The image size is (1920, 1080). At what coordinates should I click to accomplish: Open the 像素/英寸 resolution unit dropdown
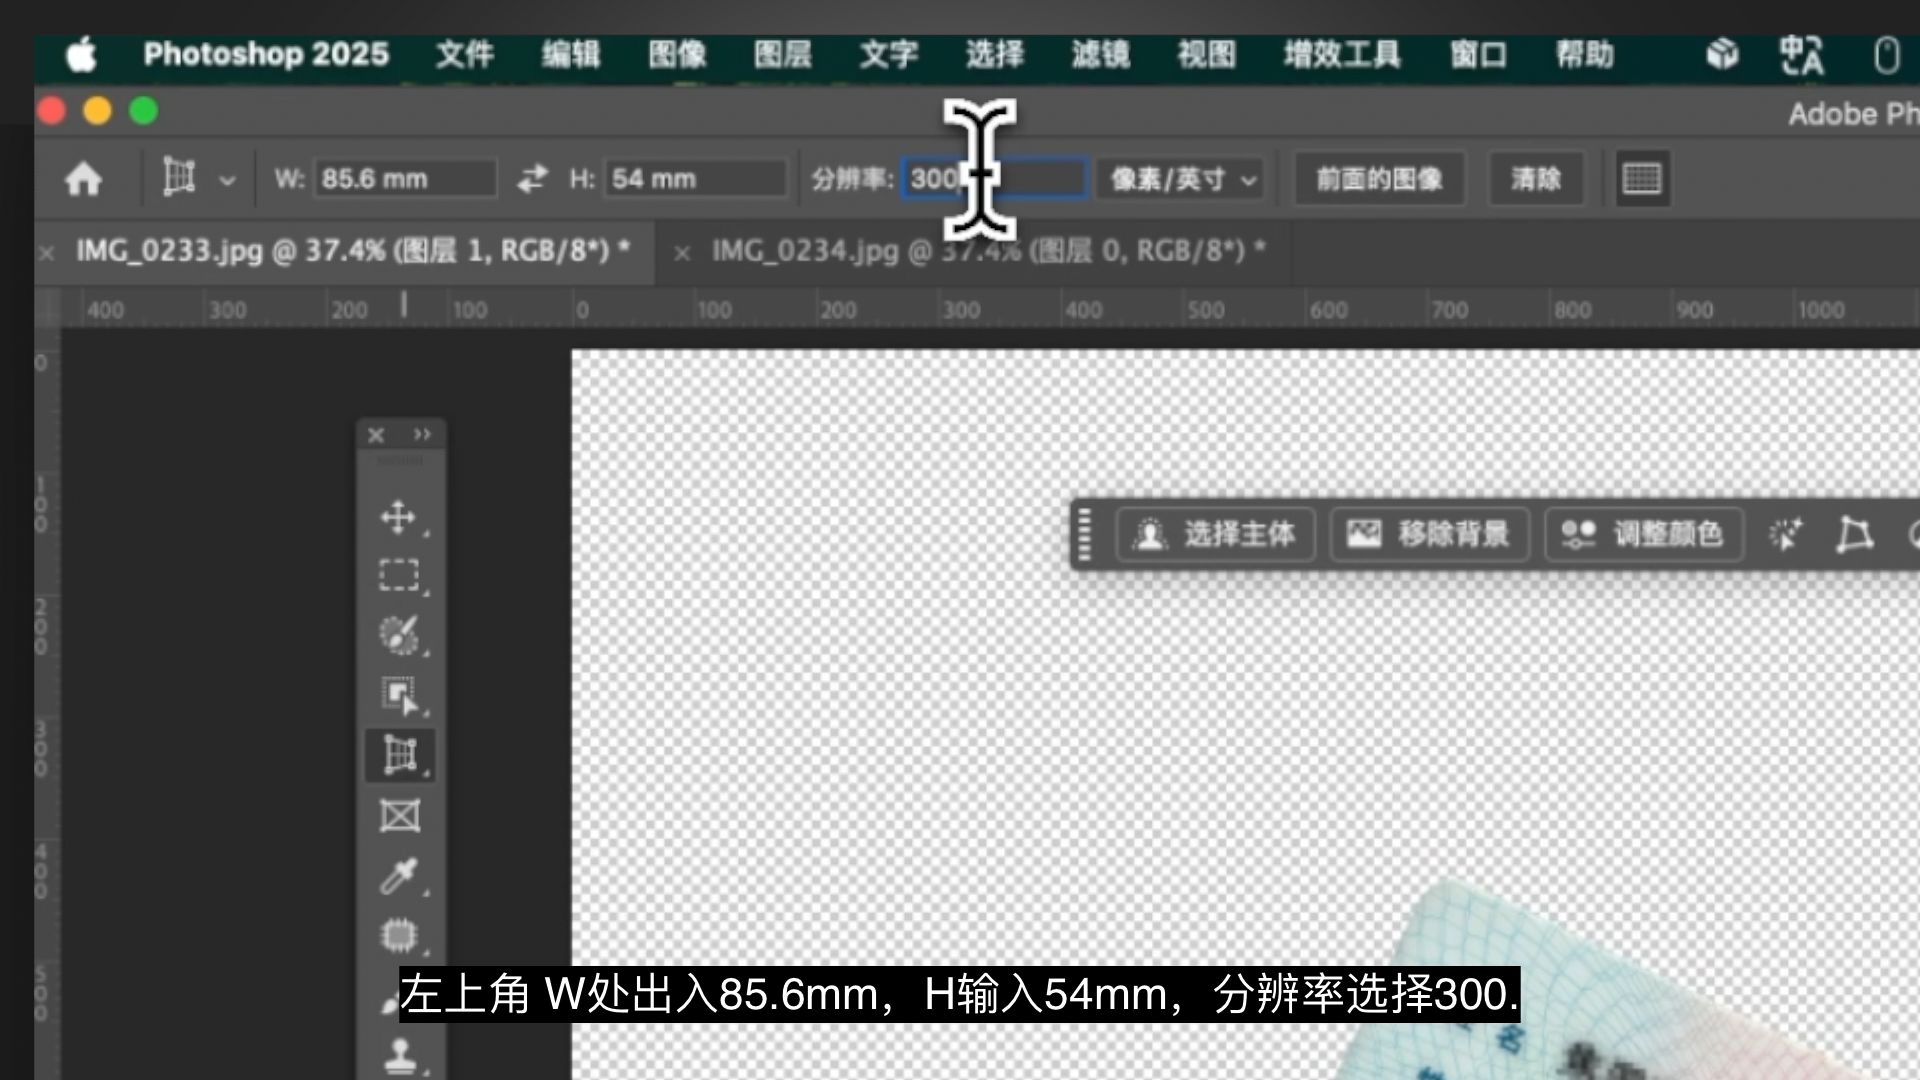[x=1181, y=179]
